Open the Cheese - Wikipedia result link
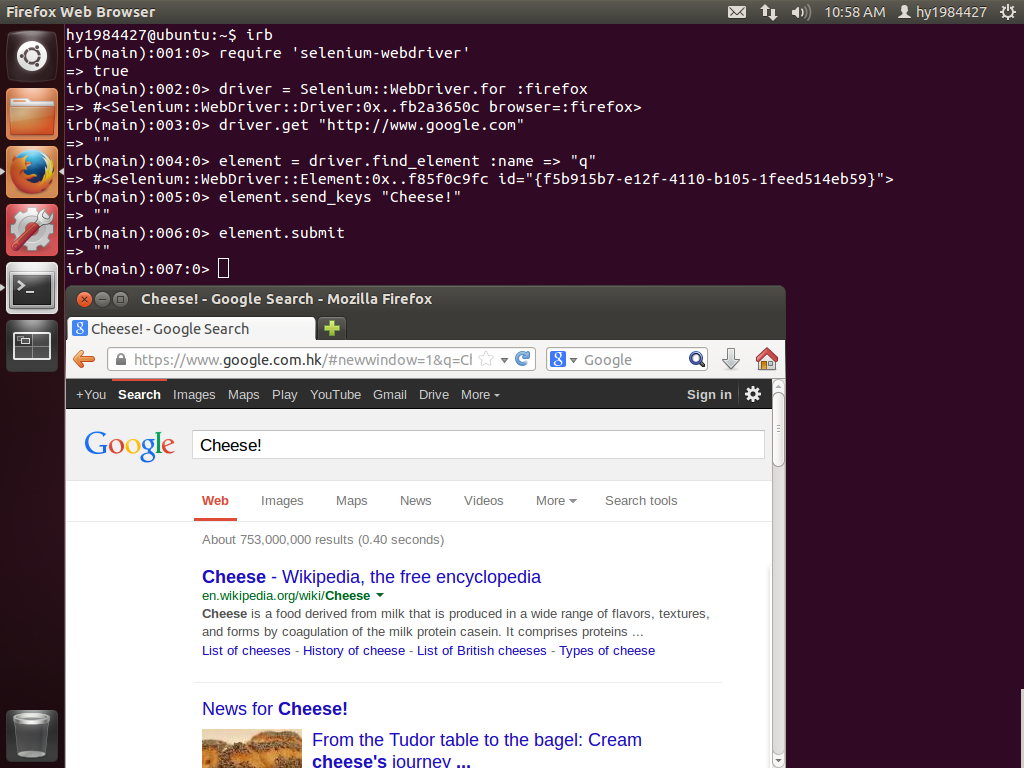The height and width of the screenshot is (768, 1024). [x=371, y=577]
